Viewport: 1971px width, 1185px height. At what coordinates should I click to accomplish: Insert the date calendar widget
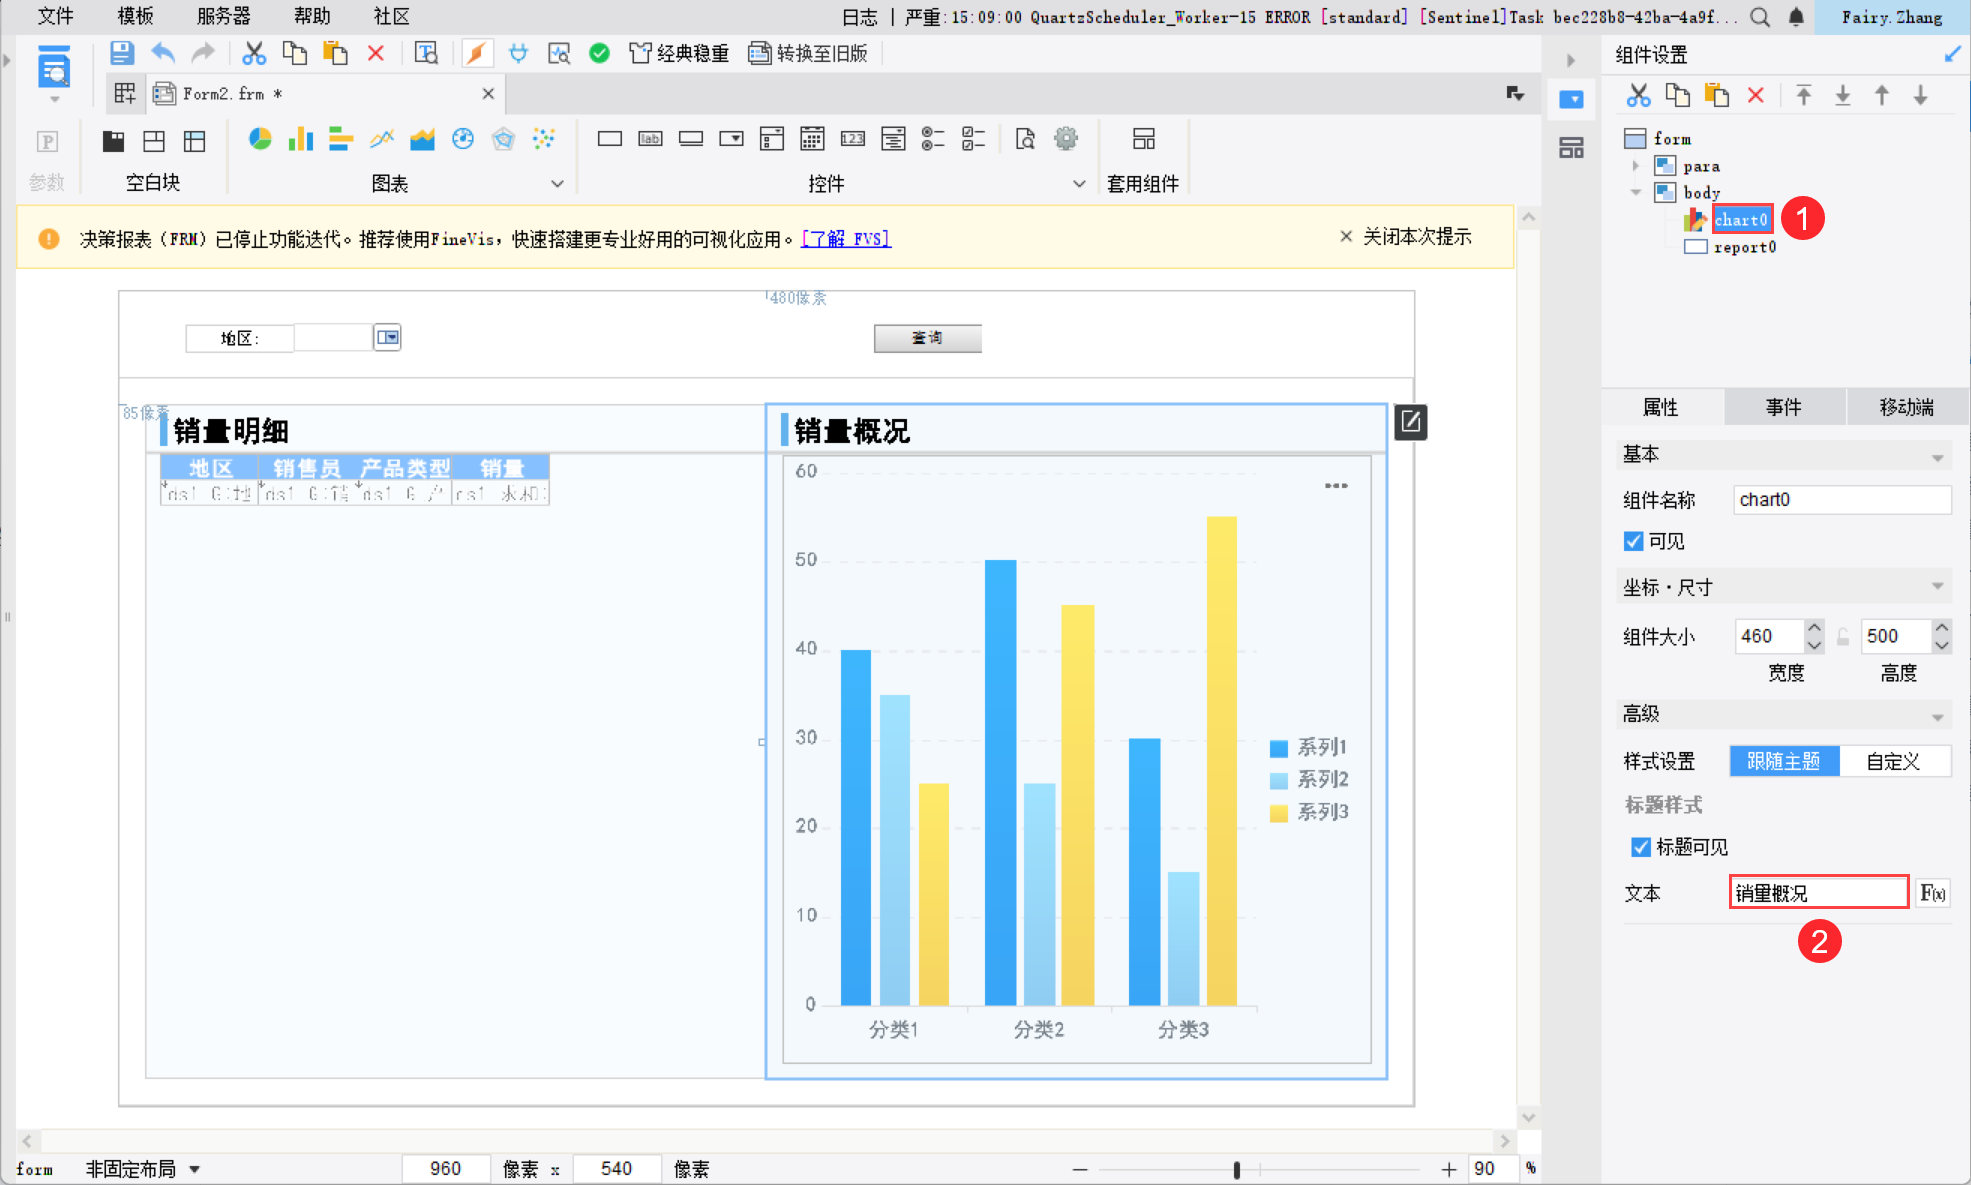point(812,139)
